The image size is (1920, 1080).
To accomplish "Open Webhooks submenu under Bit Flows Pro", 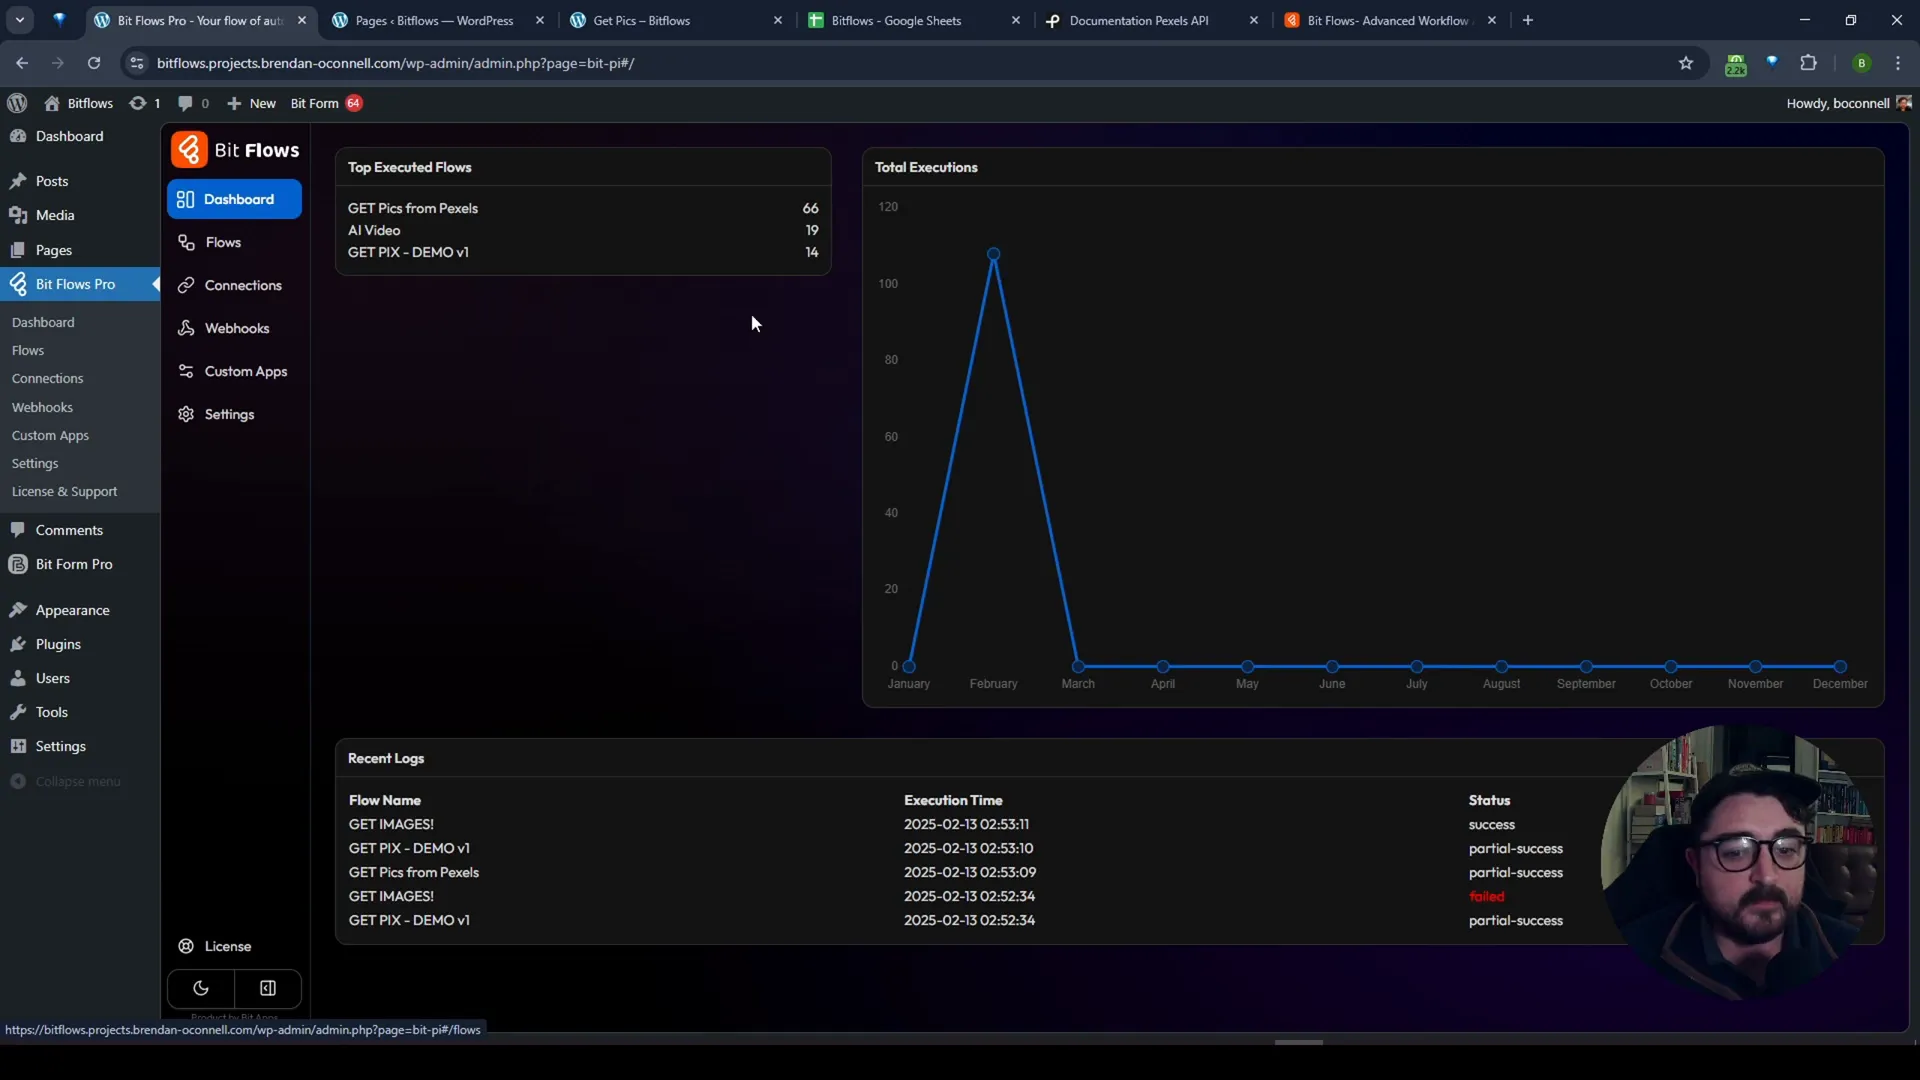I will tap(42, 407).
